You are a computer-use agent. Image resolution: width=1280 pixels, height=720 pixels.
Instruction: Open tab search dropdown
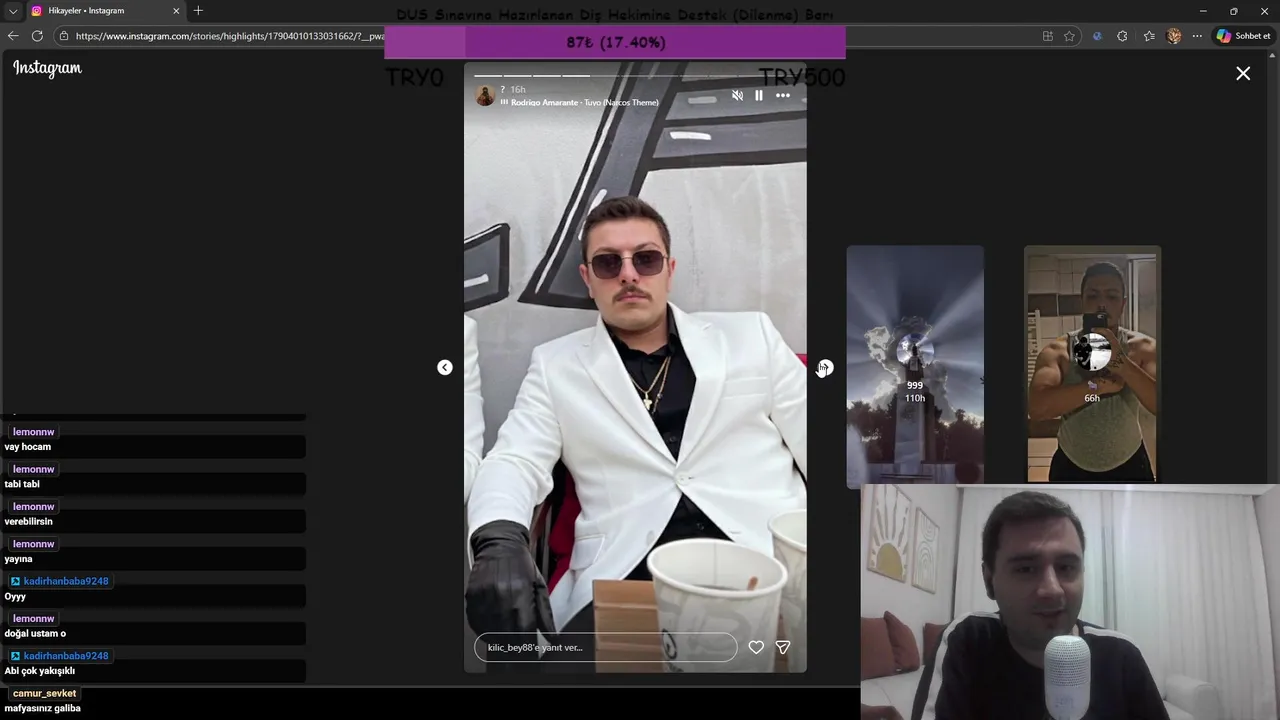(x=13, y=11)
